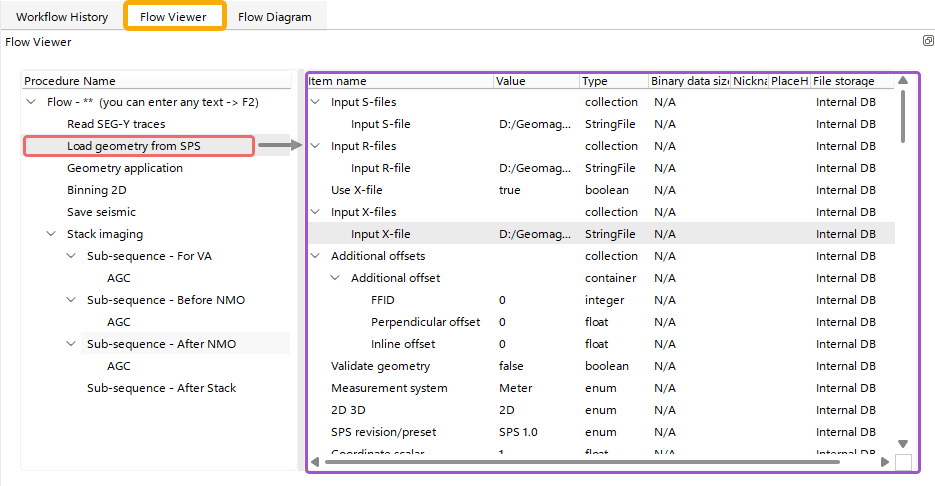Screen dimensions: 935x486
Task: Collapse the top-level Flow node
Action: [x=31, y=102]
